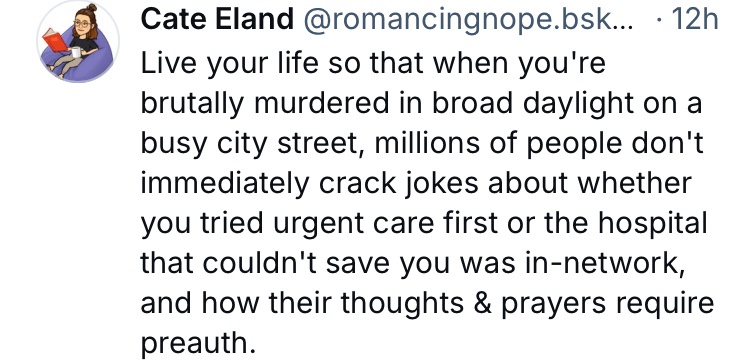Viewport: 750px width, 361px height.
Task: Click the phrase "crack jokes" in post
Action: point(398,184)
